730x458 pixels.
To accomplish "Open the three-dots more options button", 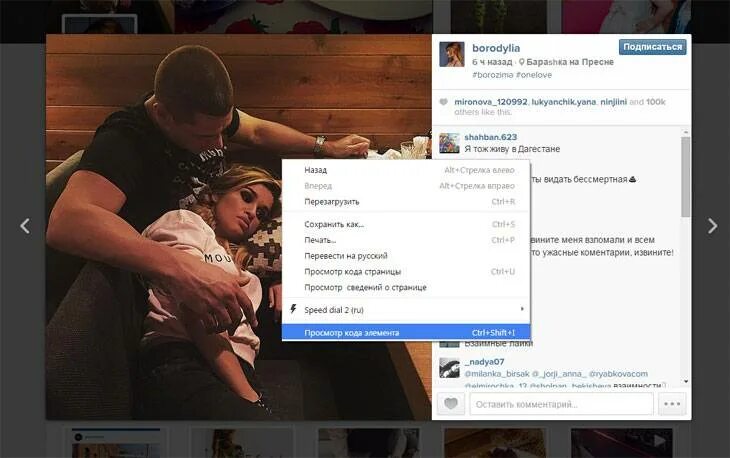I will pyautogui.click(x=672, y=404).
